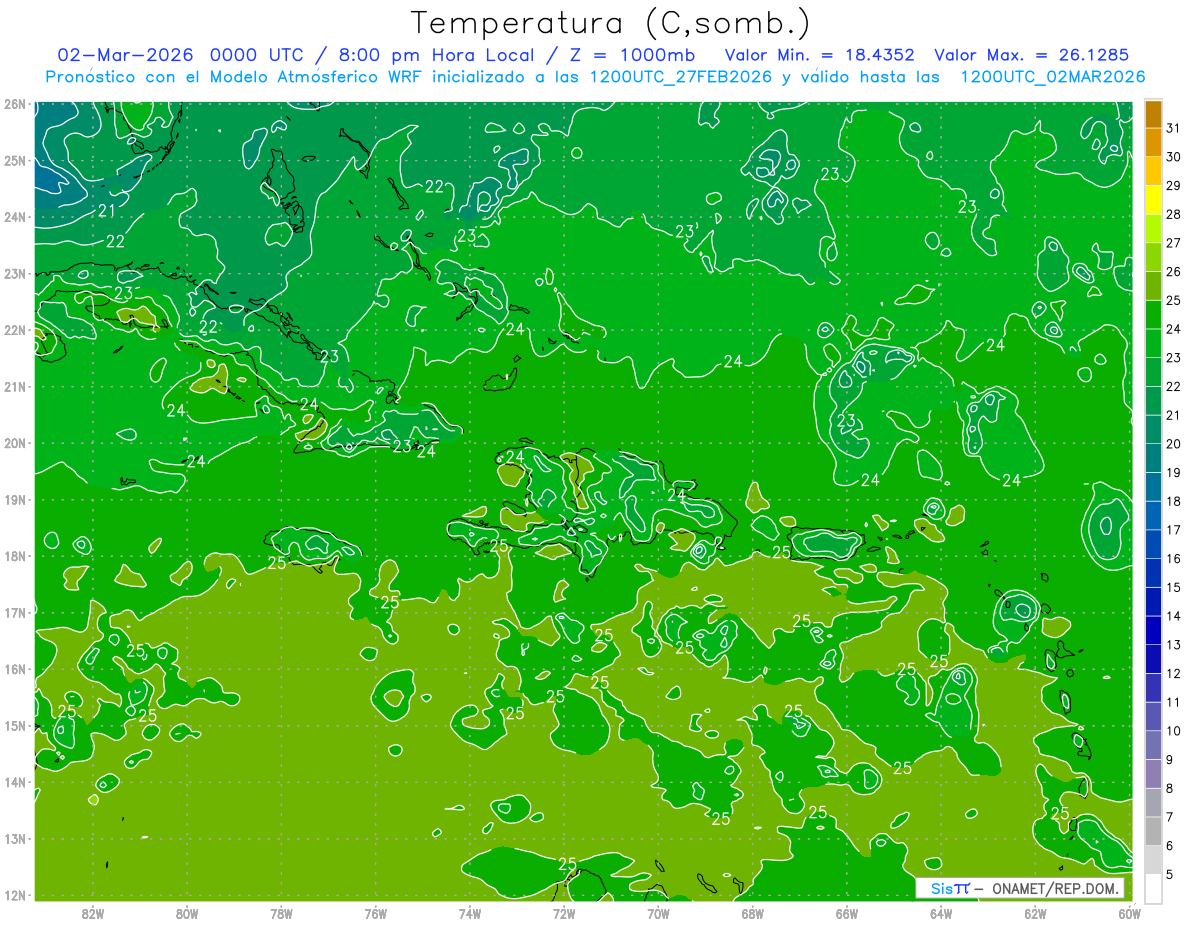Click the 18N latitude axis label

pyautogui.click(x=14, y=556)
